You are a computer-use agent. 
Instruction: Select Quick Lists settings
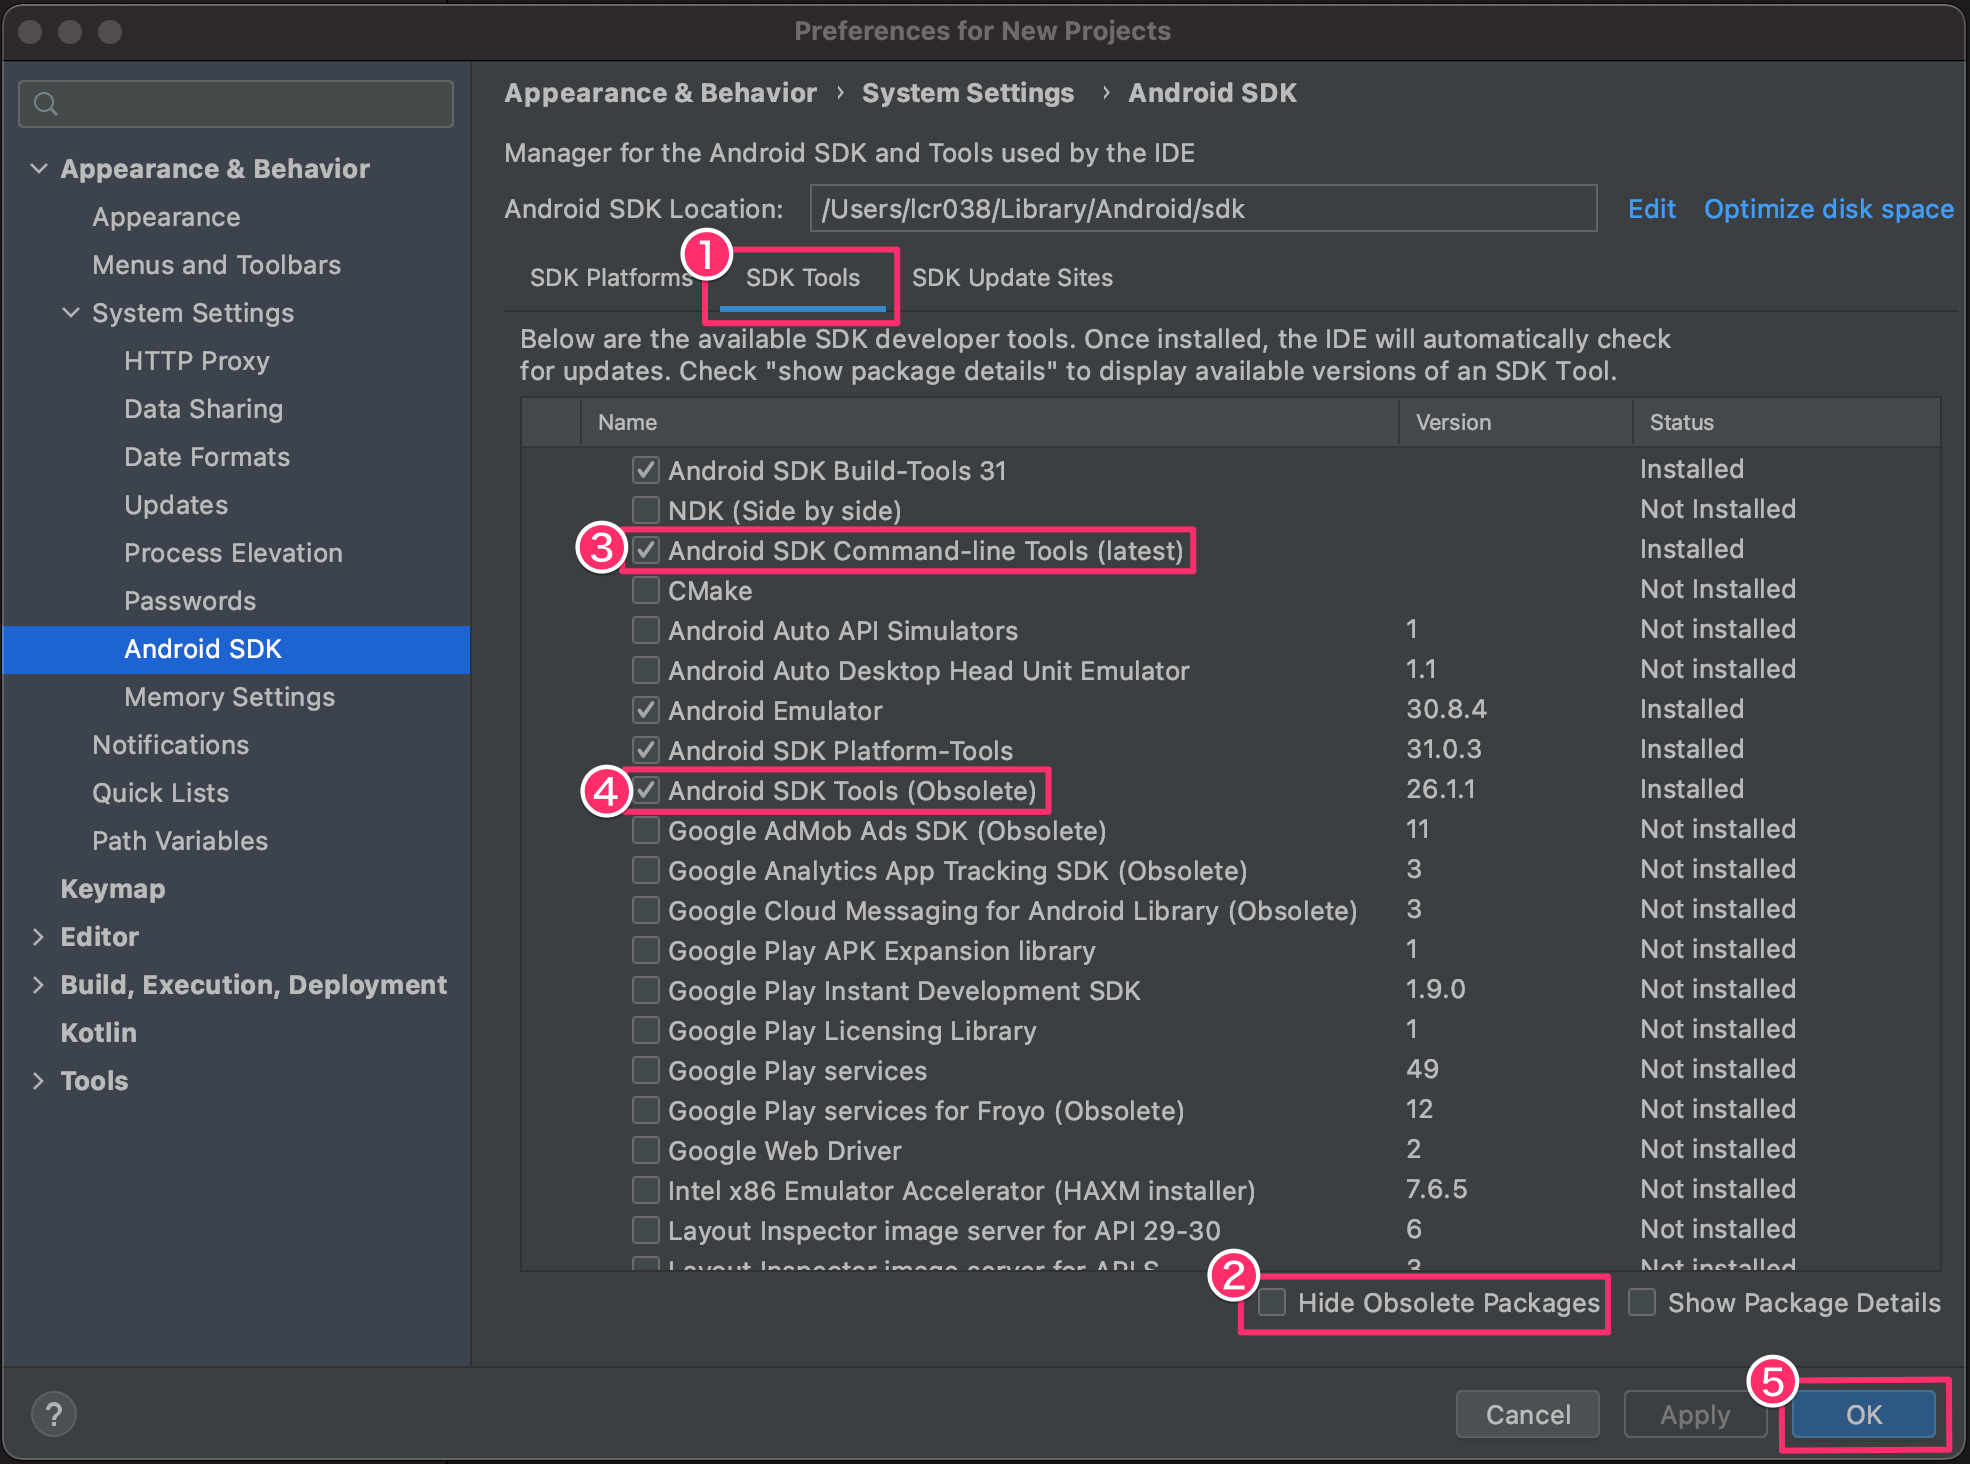tap(160, 793)
